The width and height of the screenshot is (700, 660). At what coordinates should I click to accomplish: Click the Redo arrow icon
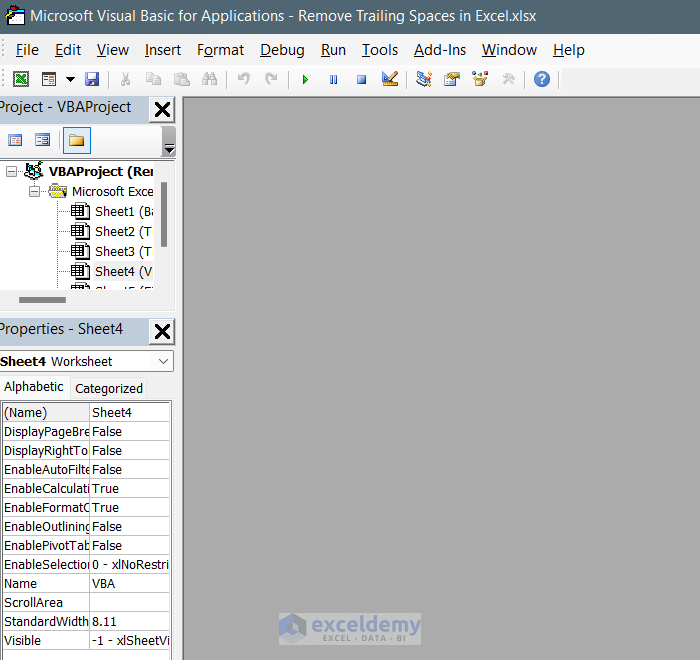coord(271,79)
